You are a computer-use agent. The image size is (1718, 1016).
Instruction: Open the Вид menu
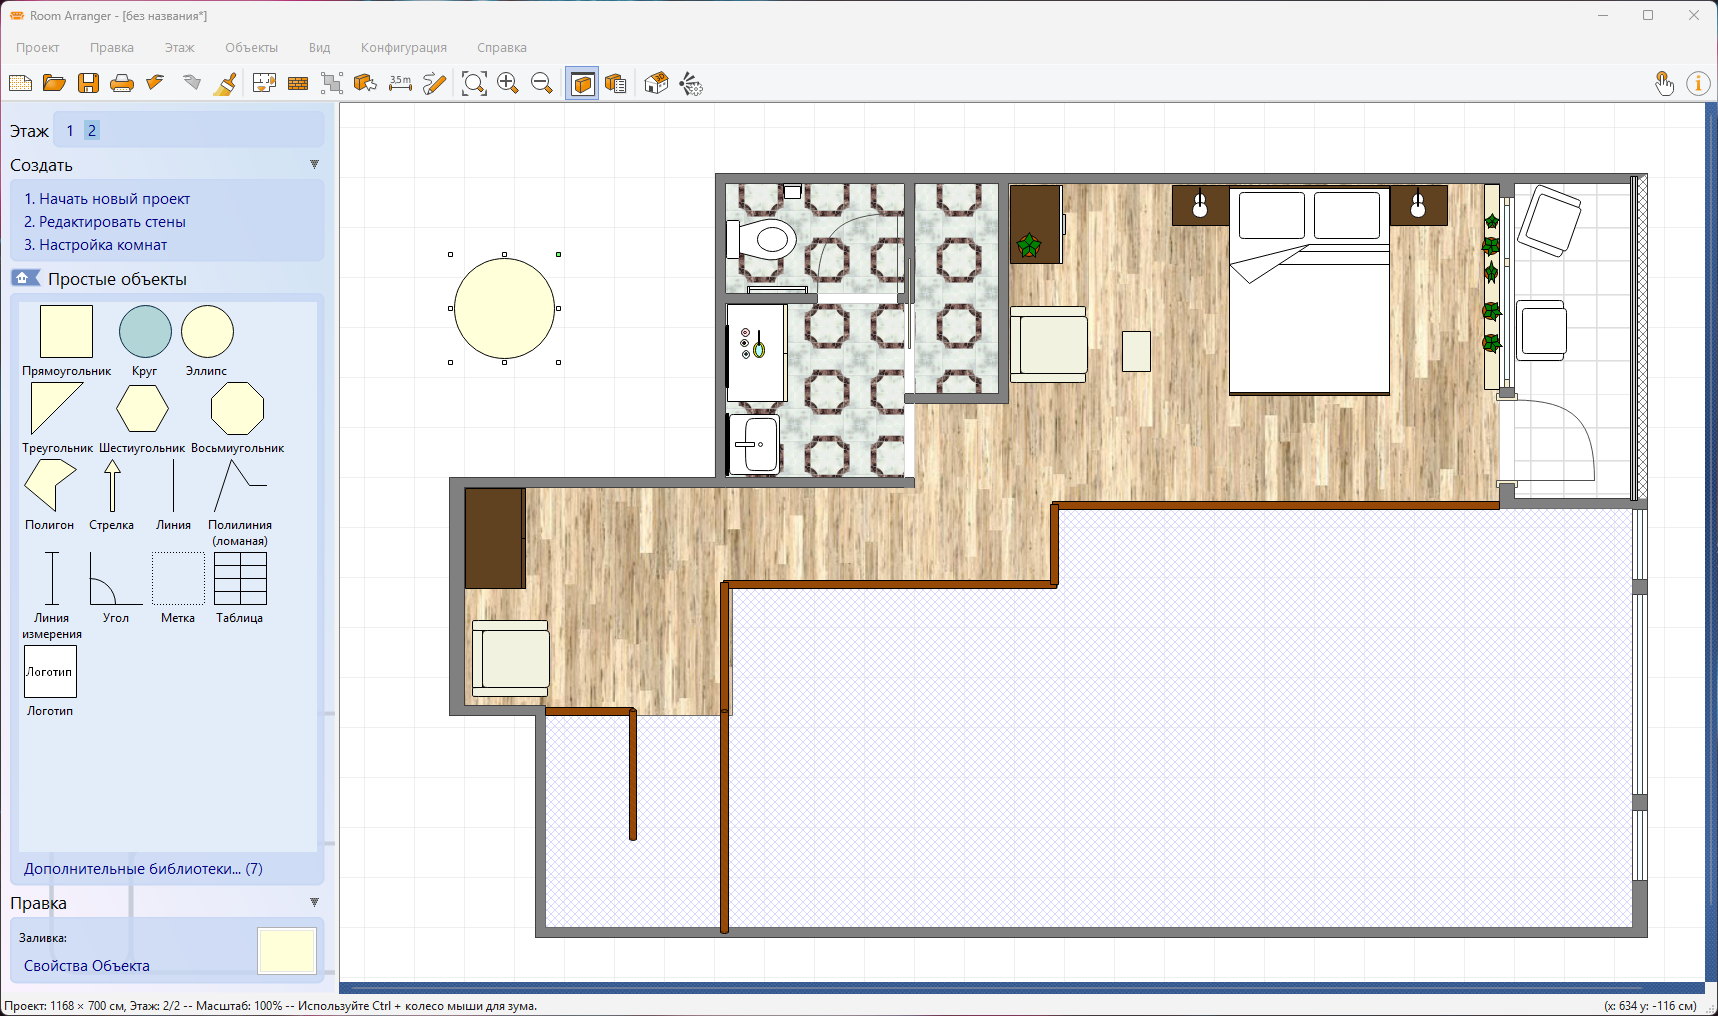(x=320, y=48)
